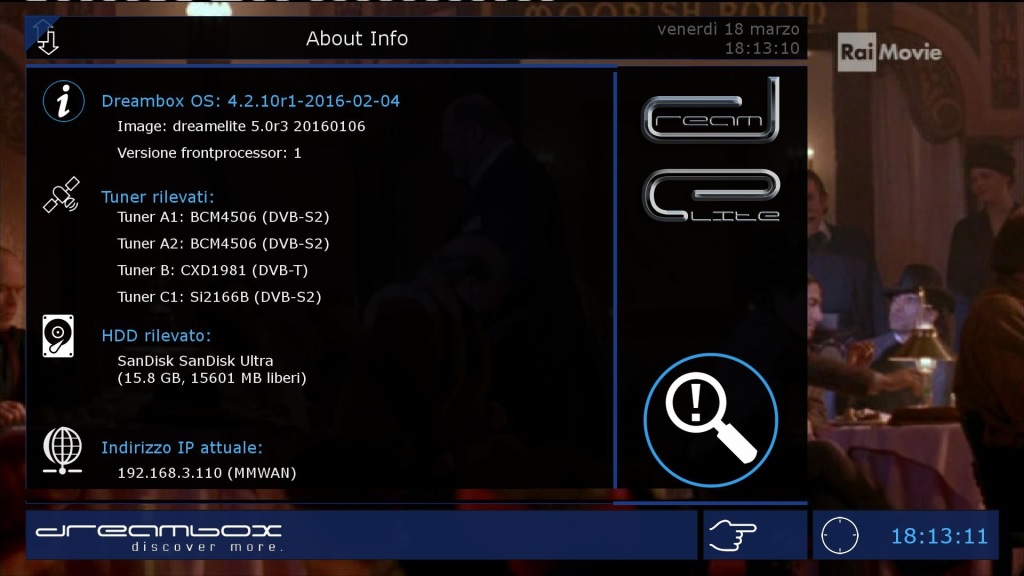Click the down-arrow icon in header corner
This screenshot has height=576, width=1024.
pos(48,42)
